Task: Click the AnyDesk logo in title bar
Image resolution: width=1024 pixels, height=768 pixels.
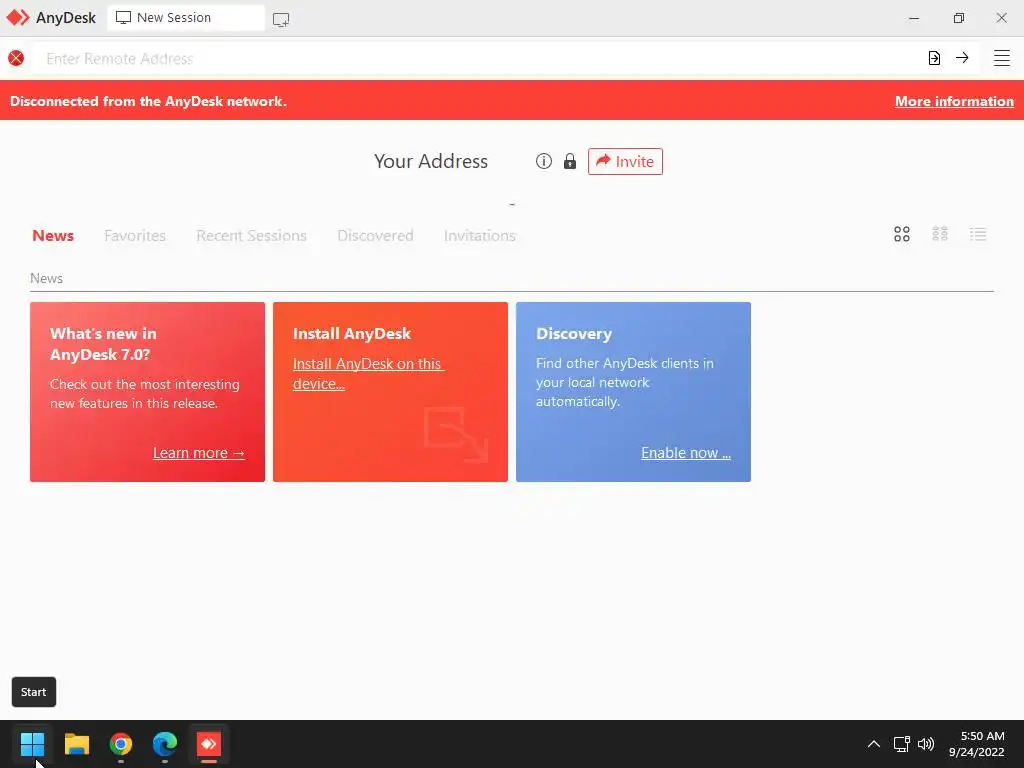Action: 18,18
